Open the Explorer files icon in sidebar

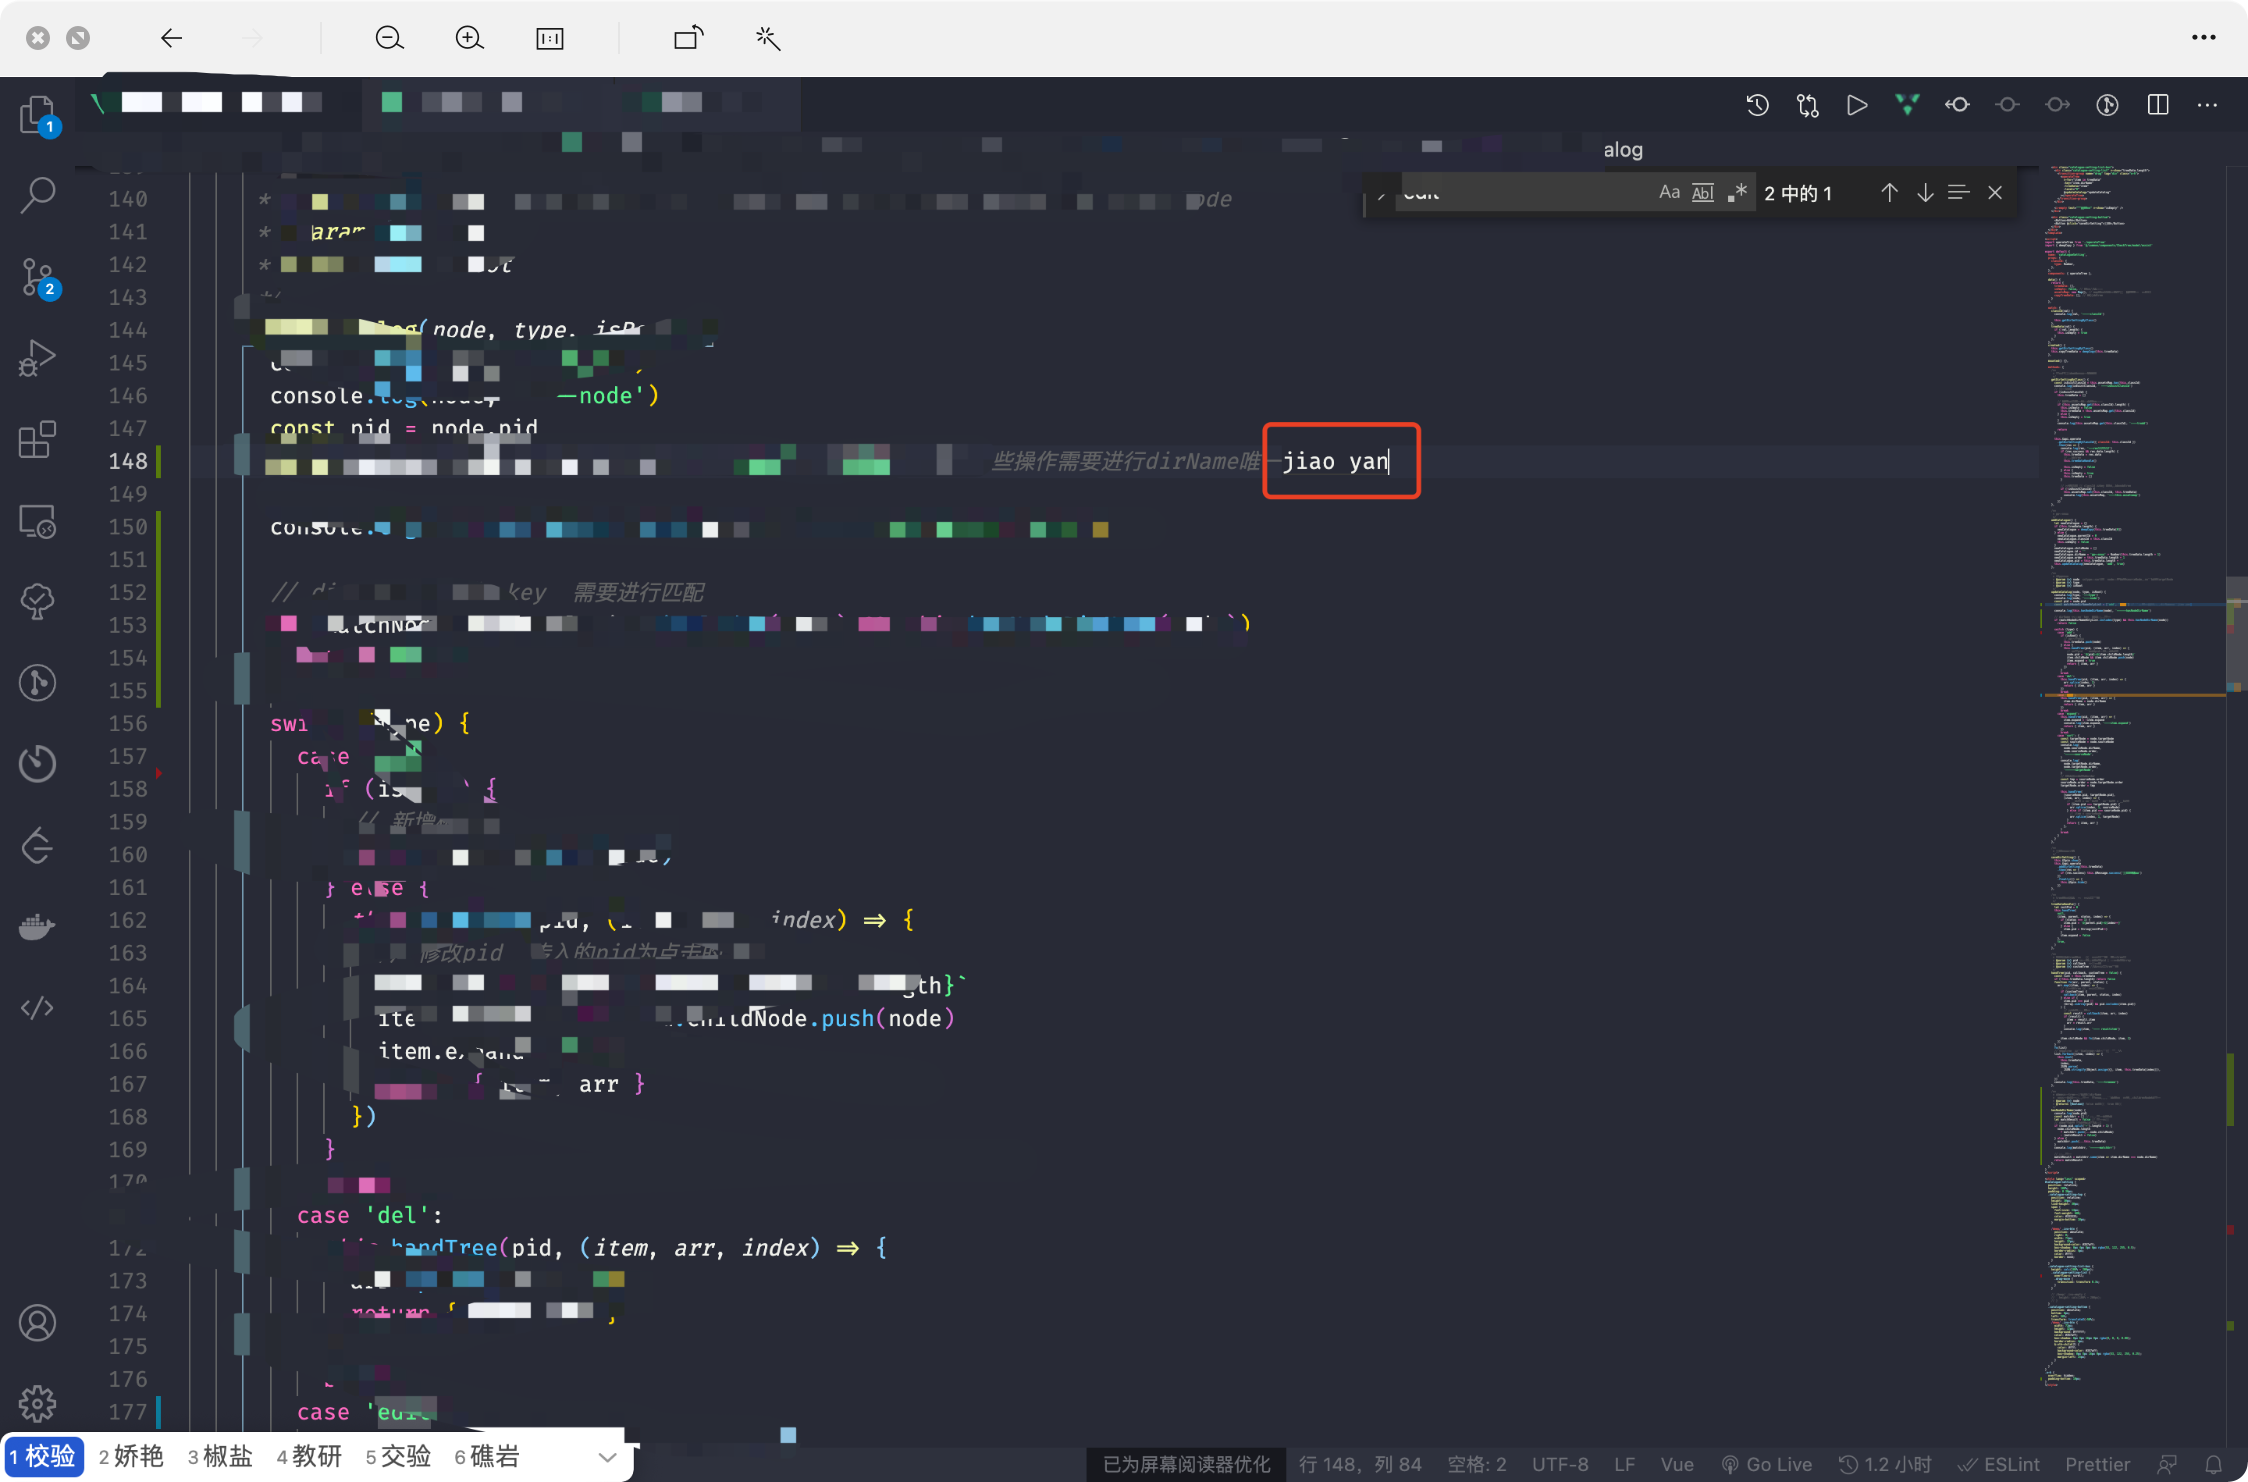click(37, 114)
